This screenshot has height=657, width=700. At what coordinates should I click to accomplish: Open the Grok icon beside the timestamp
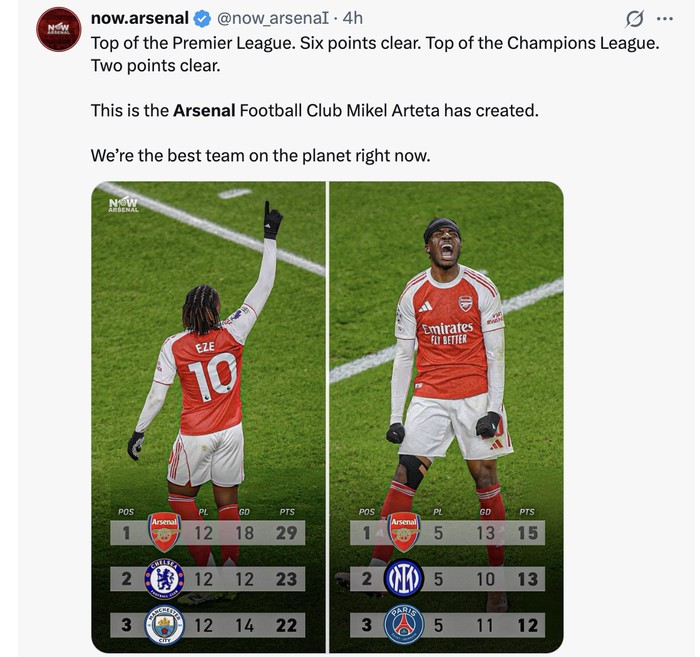tap(634, 19)
